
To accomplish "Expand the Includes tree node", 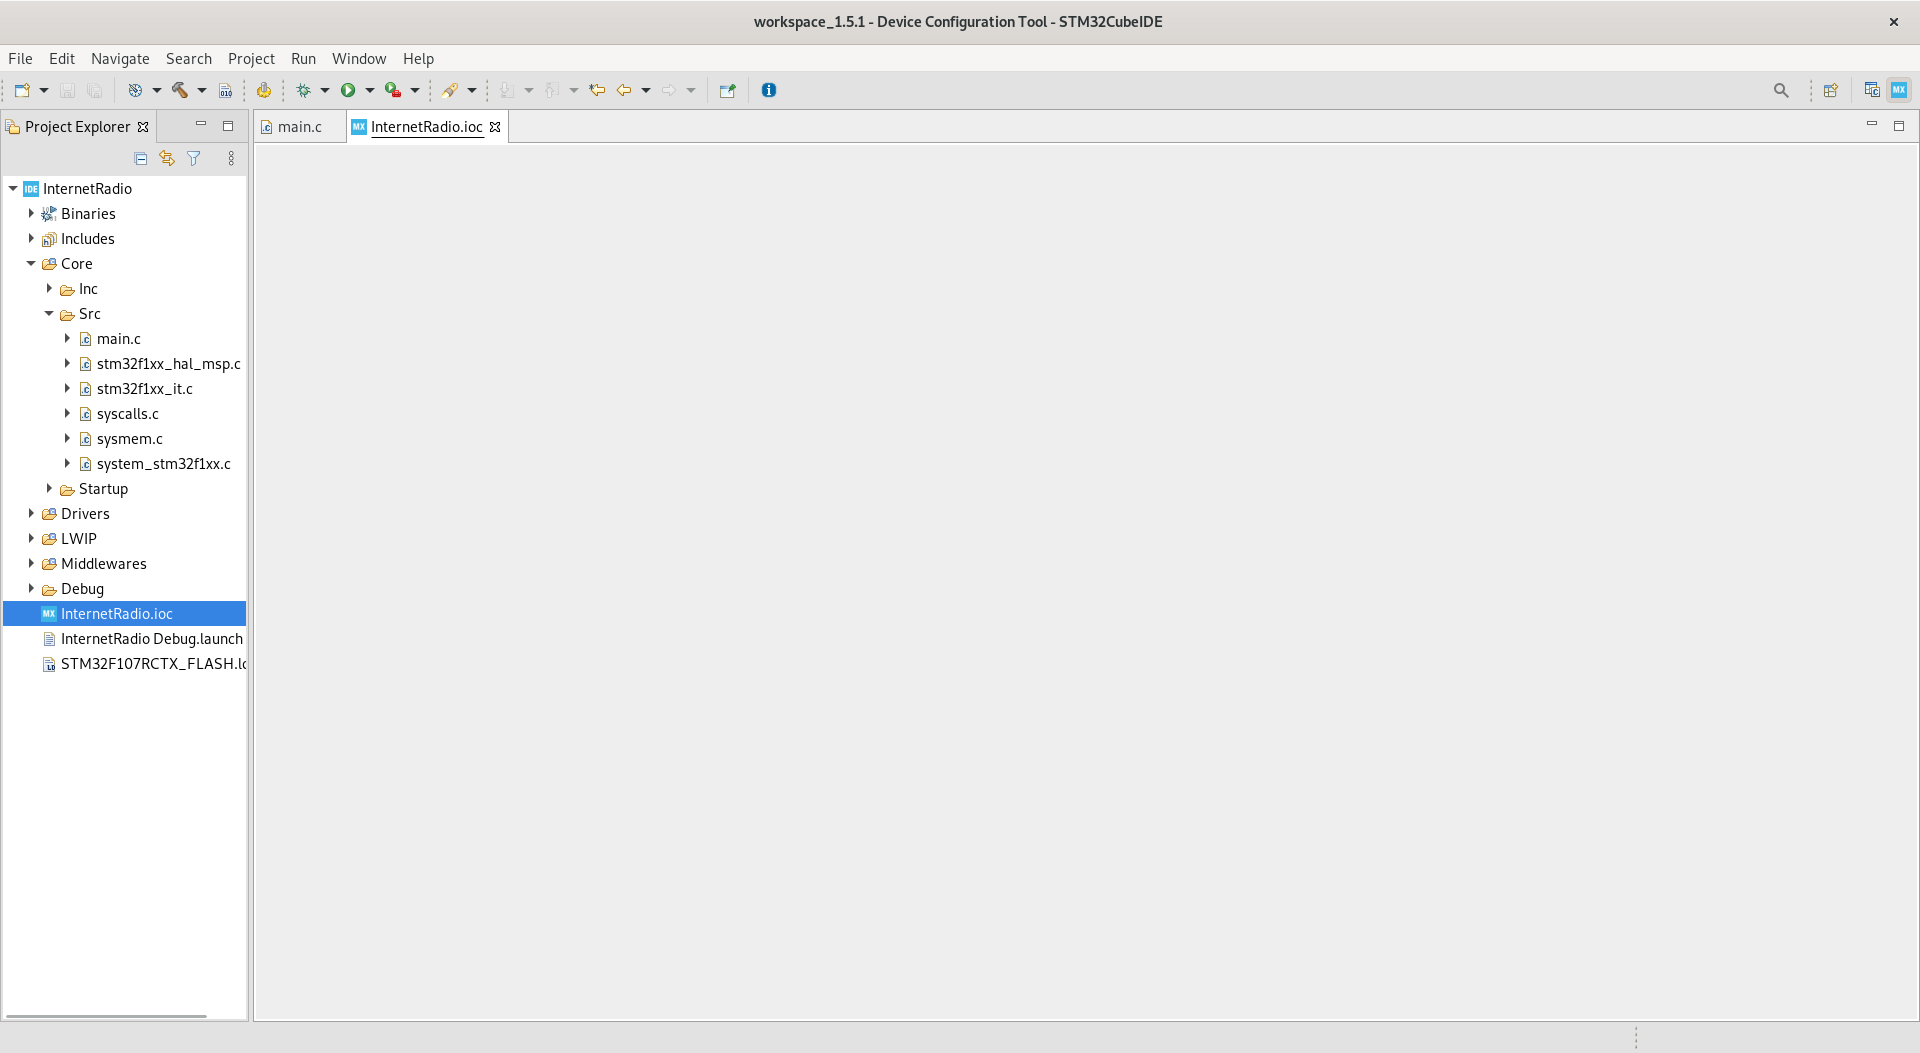I will 31,238.
